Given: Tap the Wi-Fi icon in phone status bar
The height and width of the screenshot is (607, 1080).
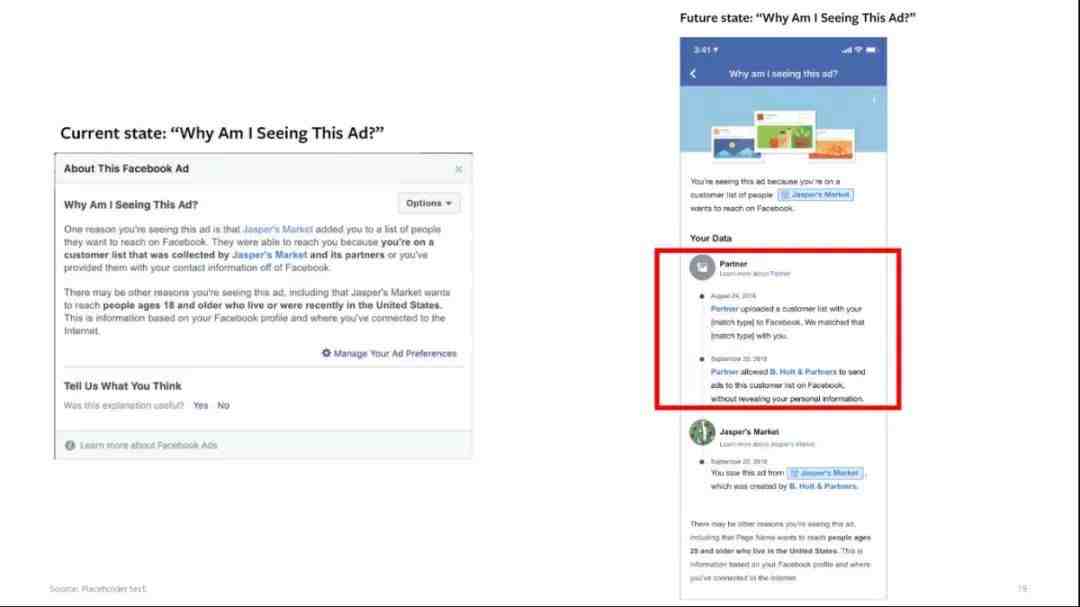Looking at the screenshot, I should (858, 50).
